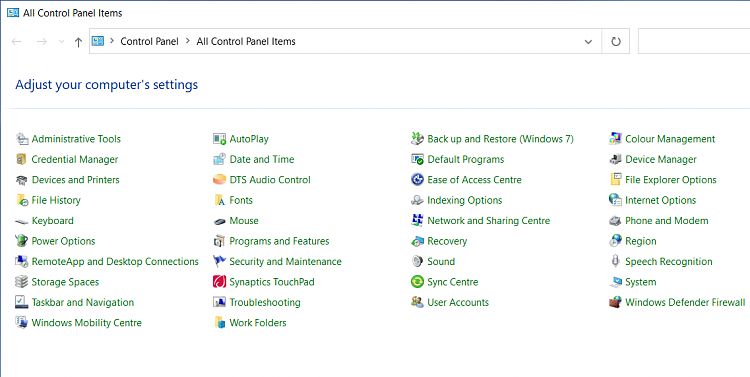This screenshot has width=750, height=377.
Task: Click the Recovery icon
Action: tap(418, 241)
